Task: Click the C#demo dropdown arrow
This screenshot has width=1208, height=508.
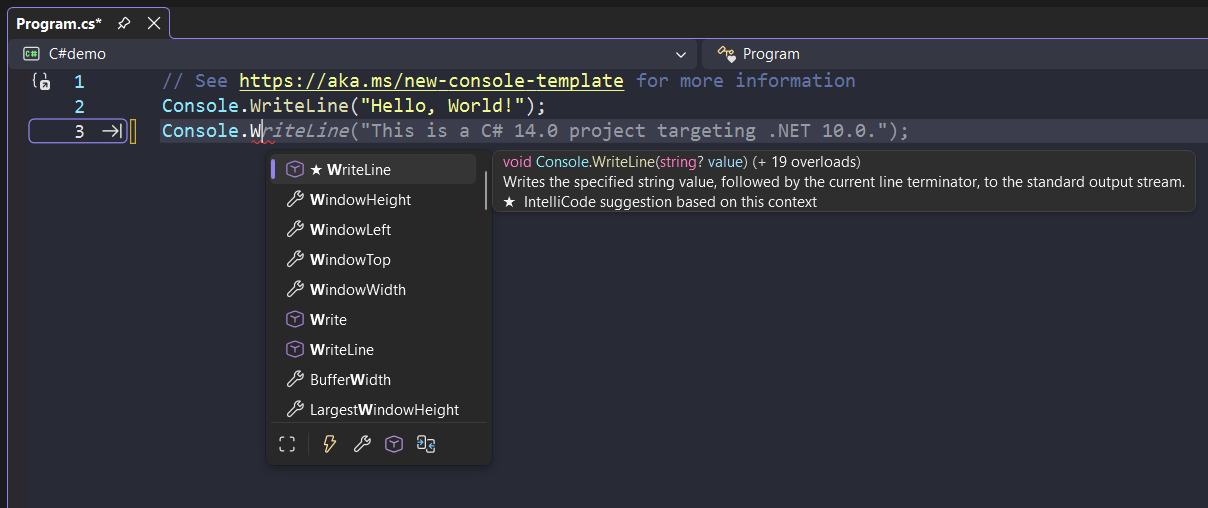Action: (681, 54)
